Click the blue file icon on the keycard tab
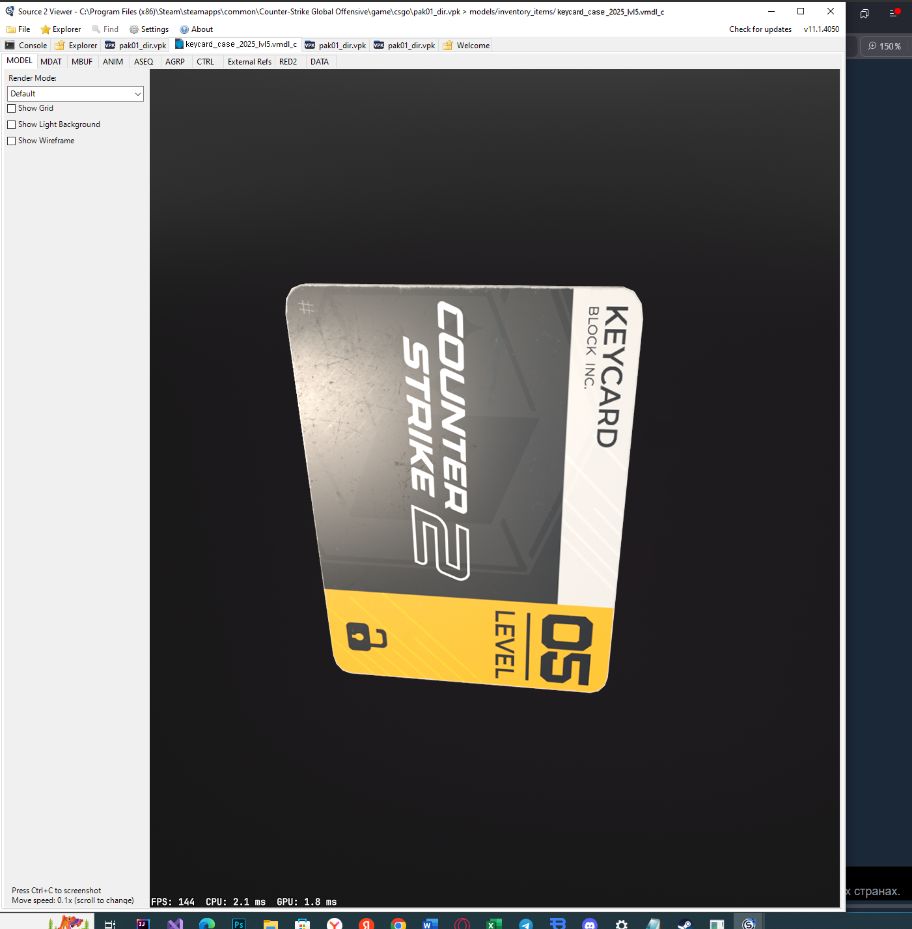912x929 pixels. pos(179,44)
